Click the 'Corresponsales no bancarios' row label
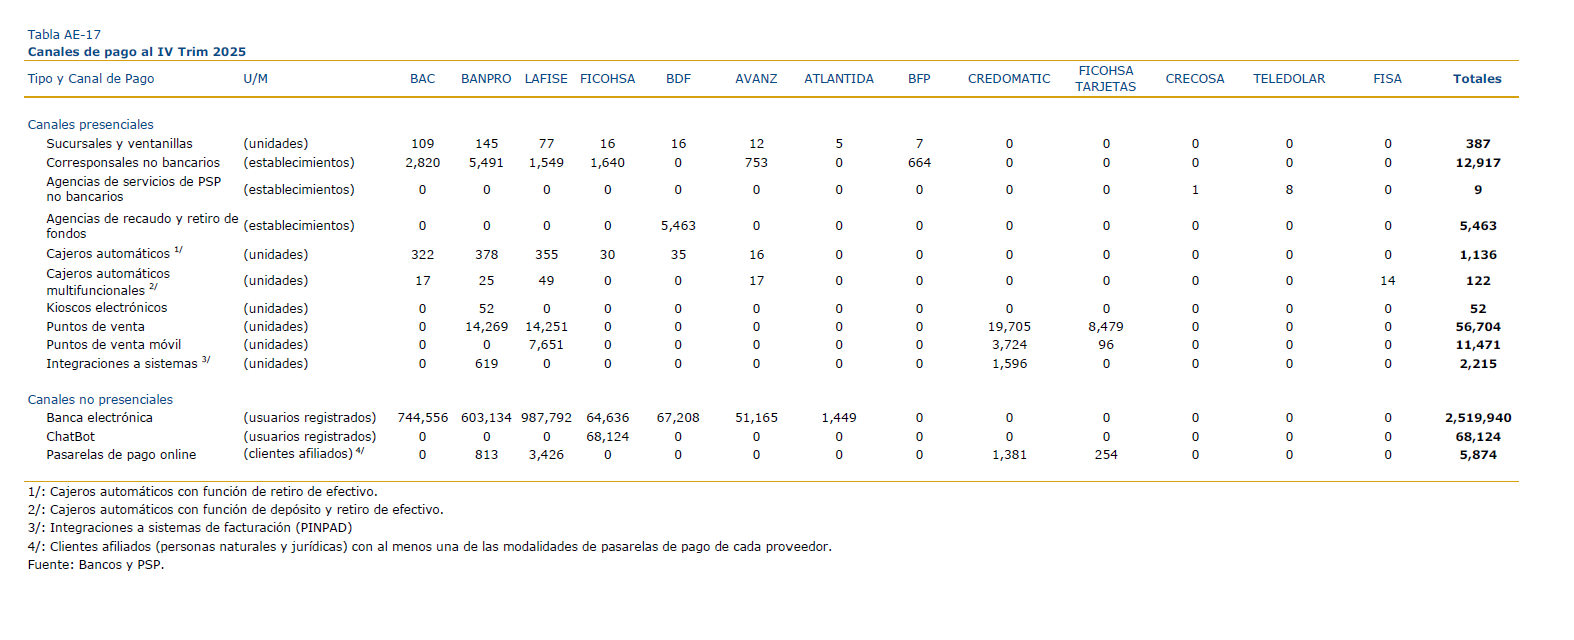The image size is (1574, 640). coord(133,163)
